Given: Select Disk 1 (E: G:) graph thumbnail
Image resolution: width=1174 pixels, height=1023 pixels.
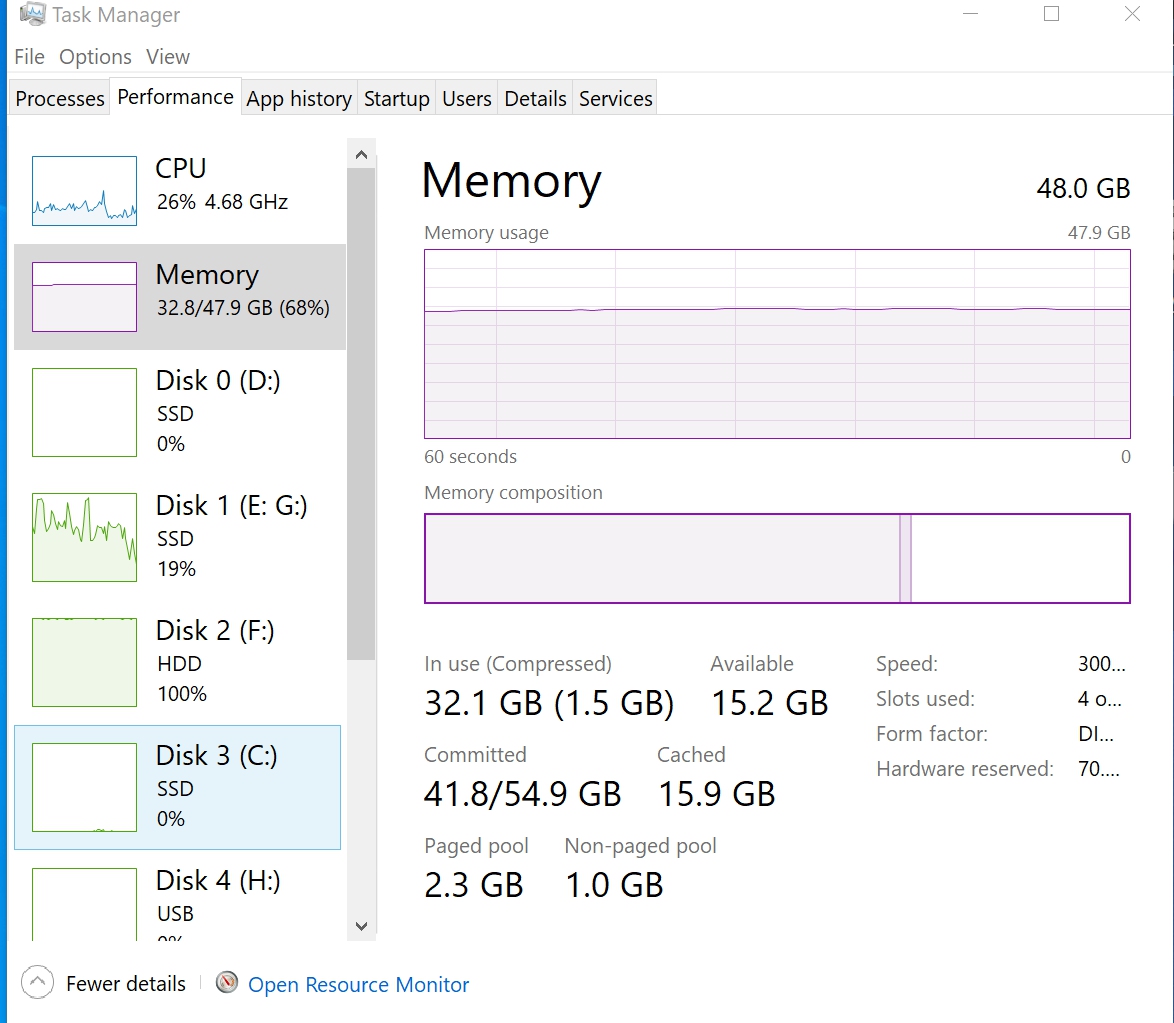Looking at the screenshot, I should [x=85, y=537].
